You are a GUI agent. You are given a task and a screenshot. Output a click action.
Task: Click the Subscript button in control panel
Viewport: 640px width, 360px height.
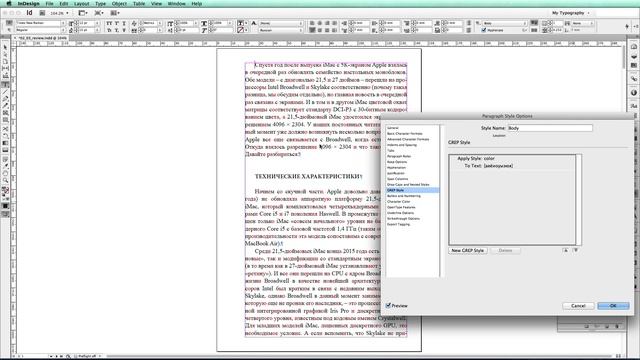(117, 30)
